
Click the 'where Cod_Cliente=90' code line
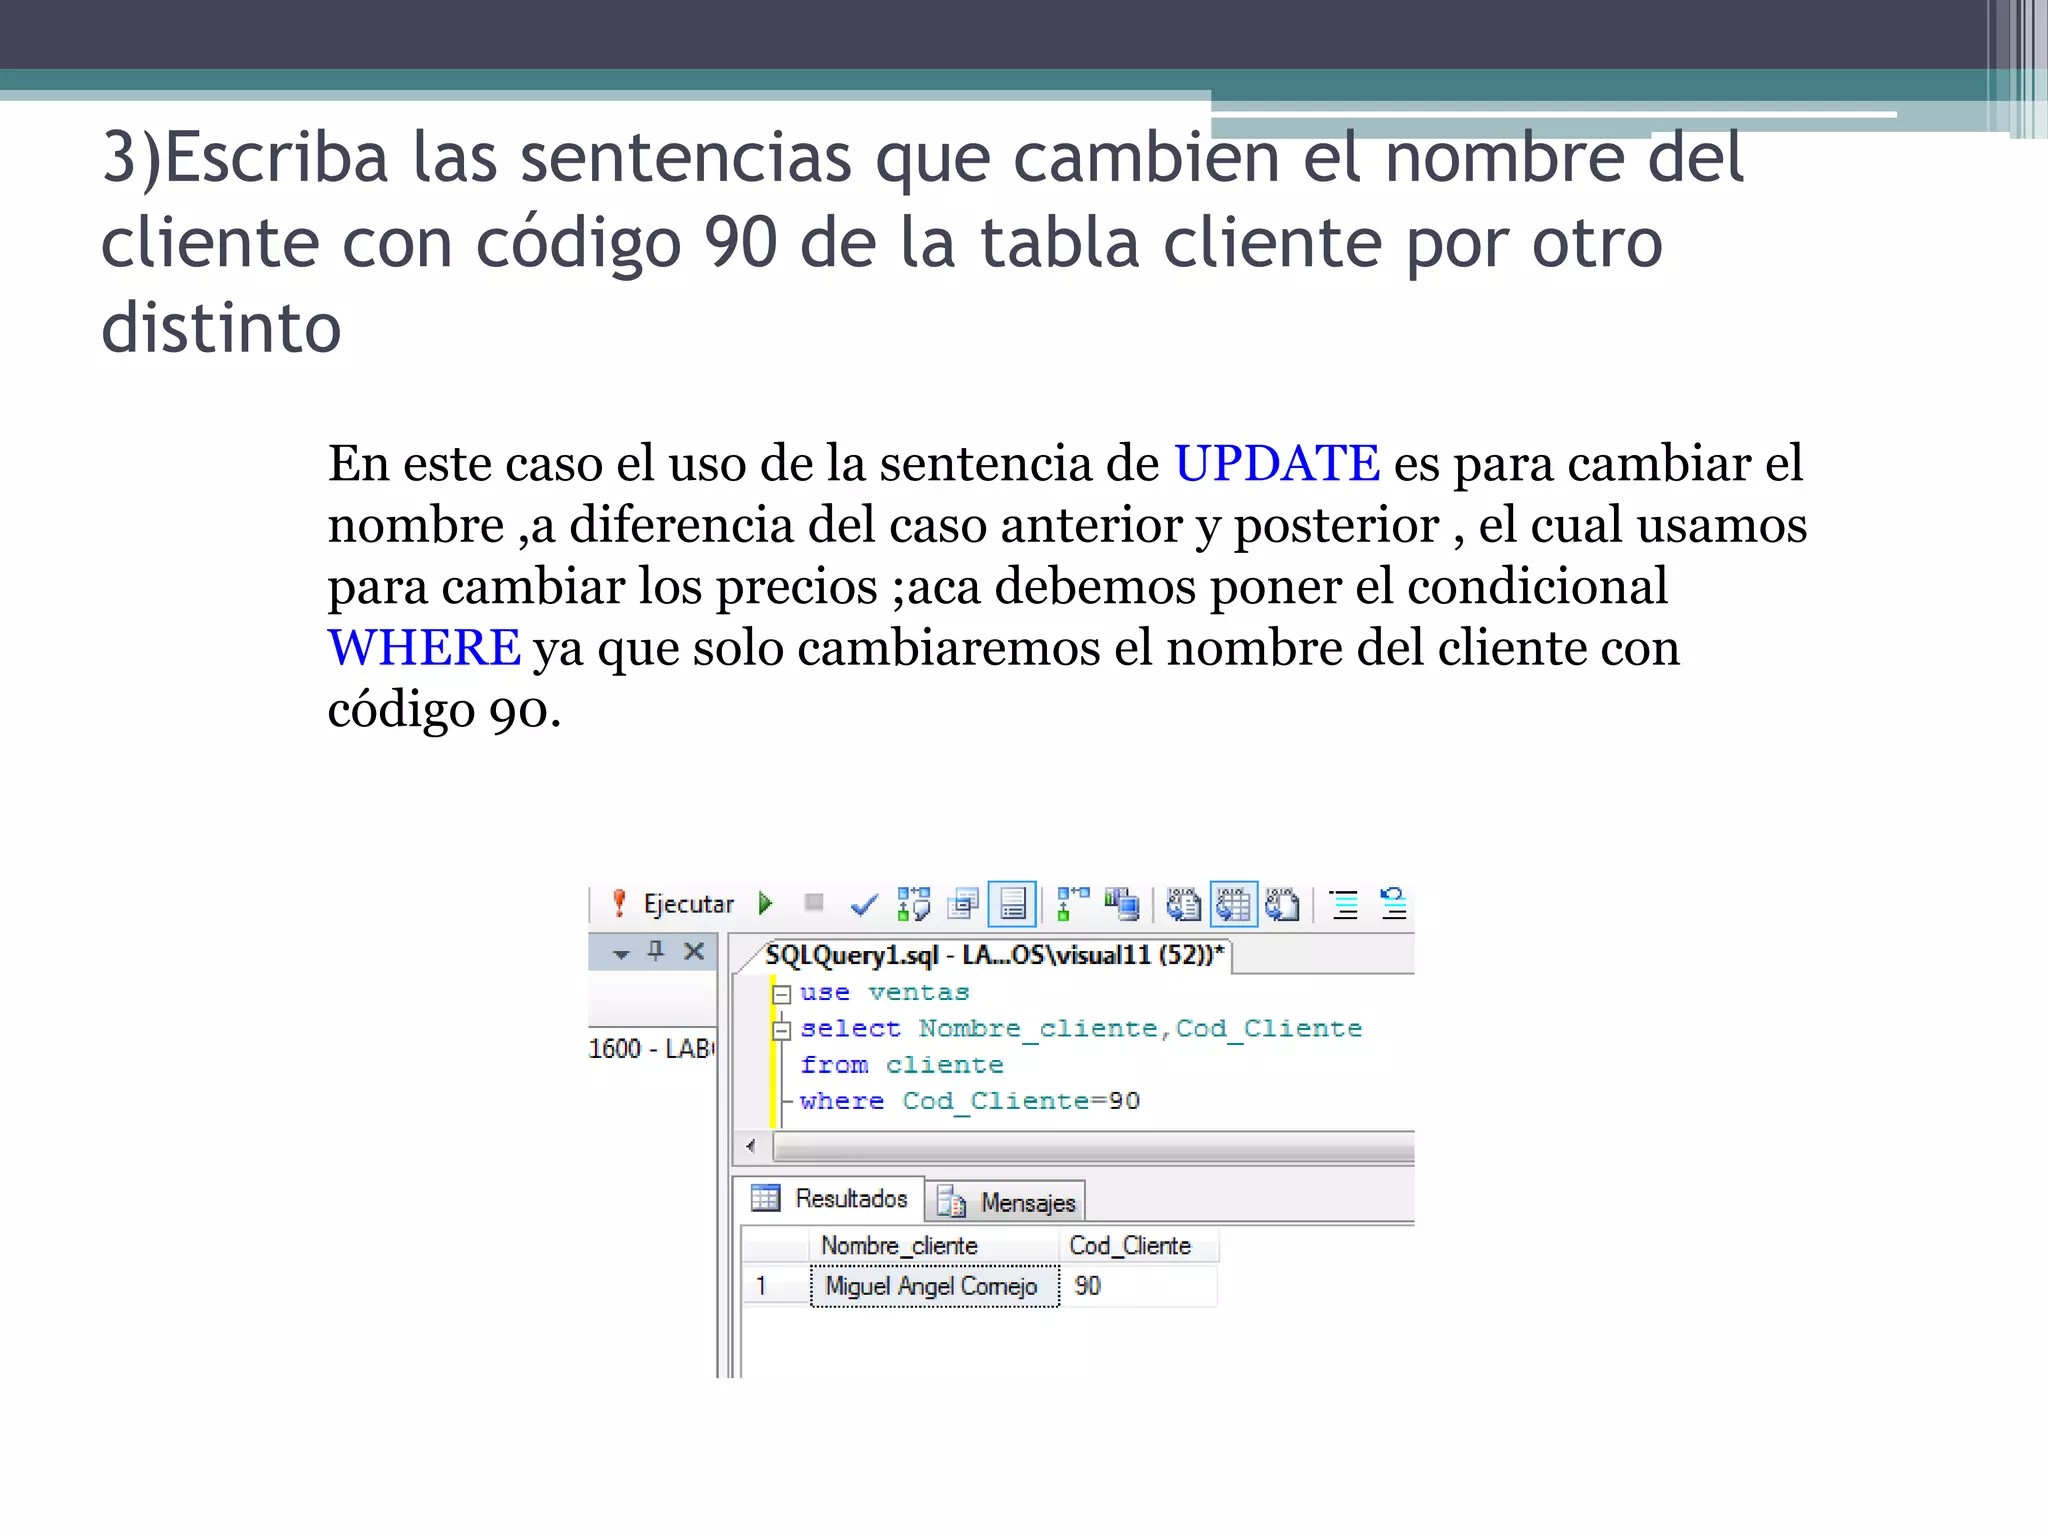[x=970, y=1101]
